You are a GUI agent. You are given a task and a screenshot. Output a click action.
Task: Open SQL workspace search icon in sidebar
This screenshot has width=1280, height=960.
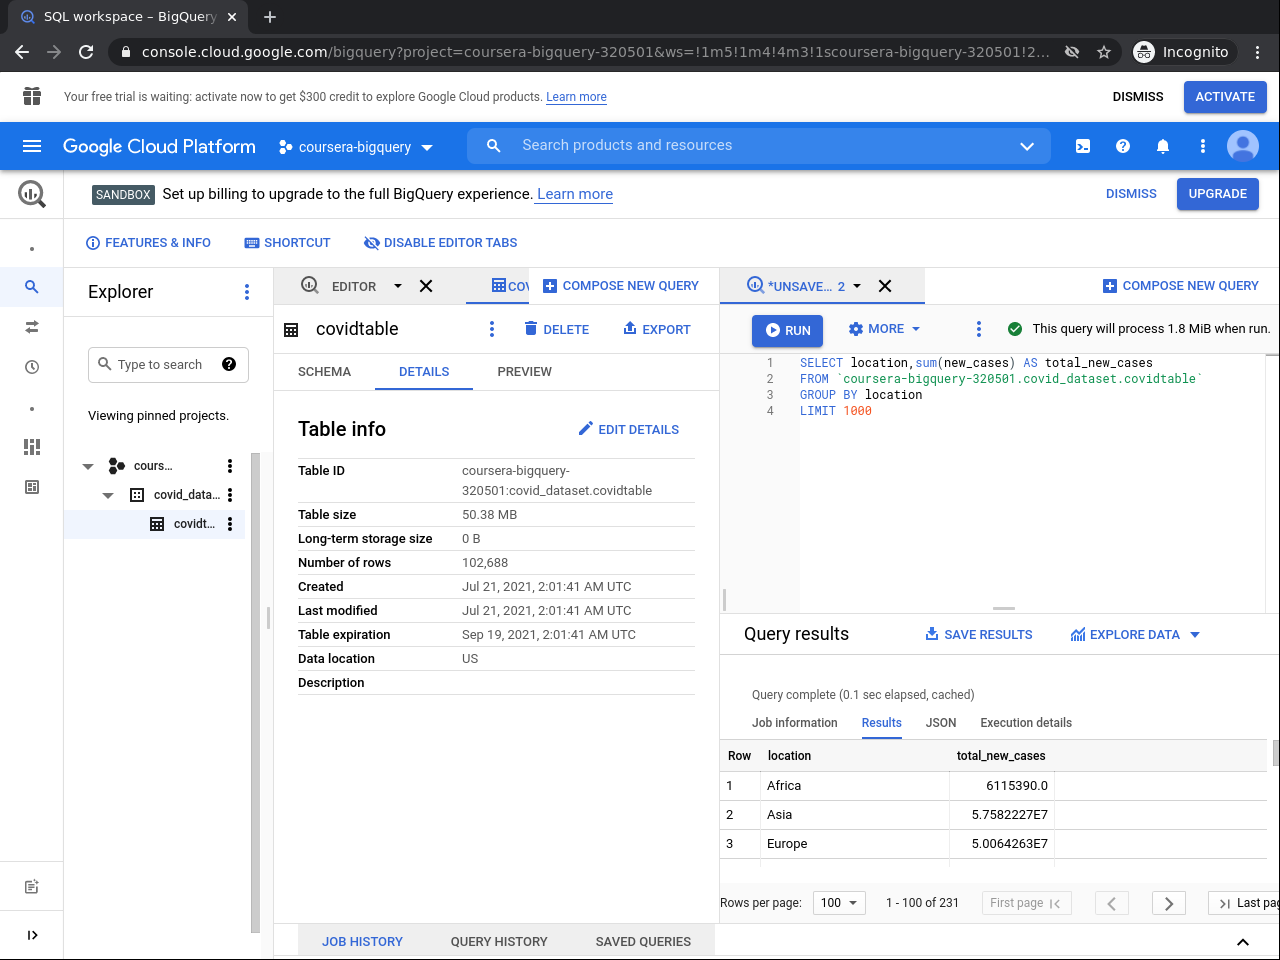tap(32, 287)
